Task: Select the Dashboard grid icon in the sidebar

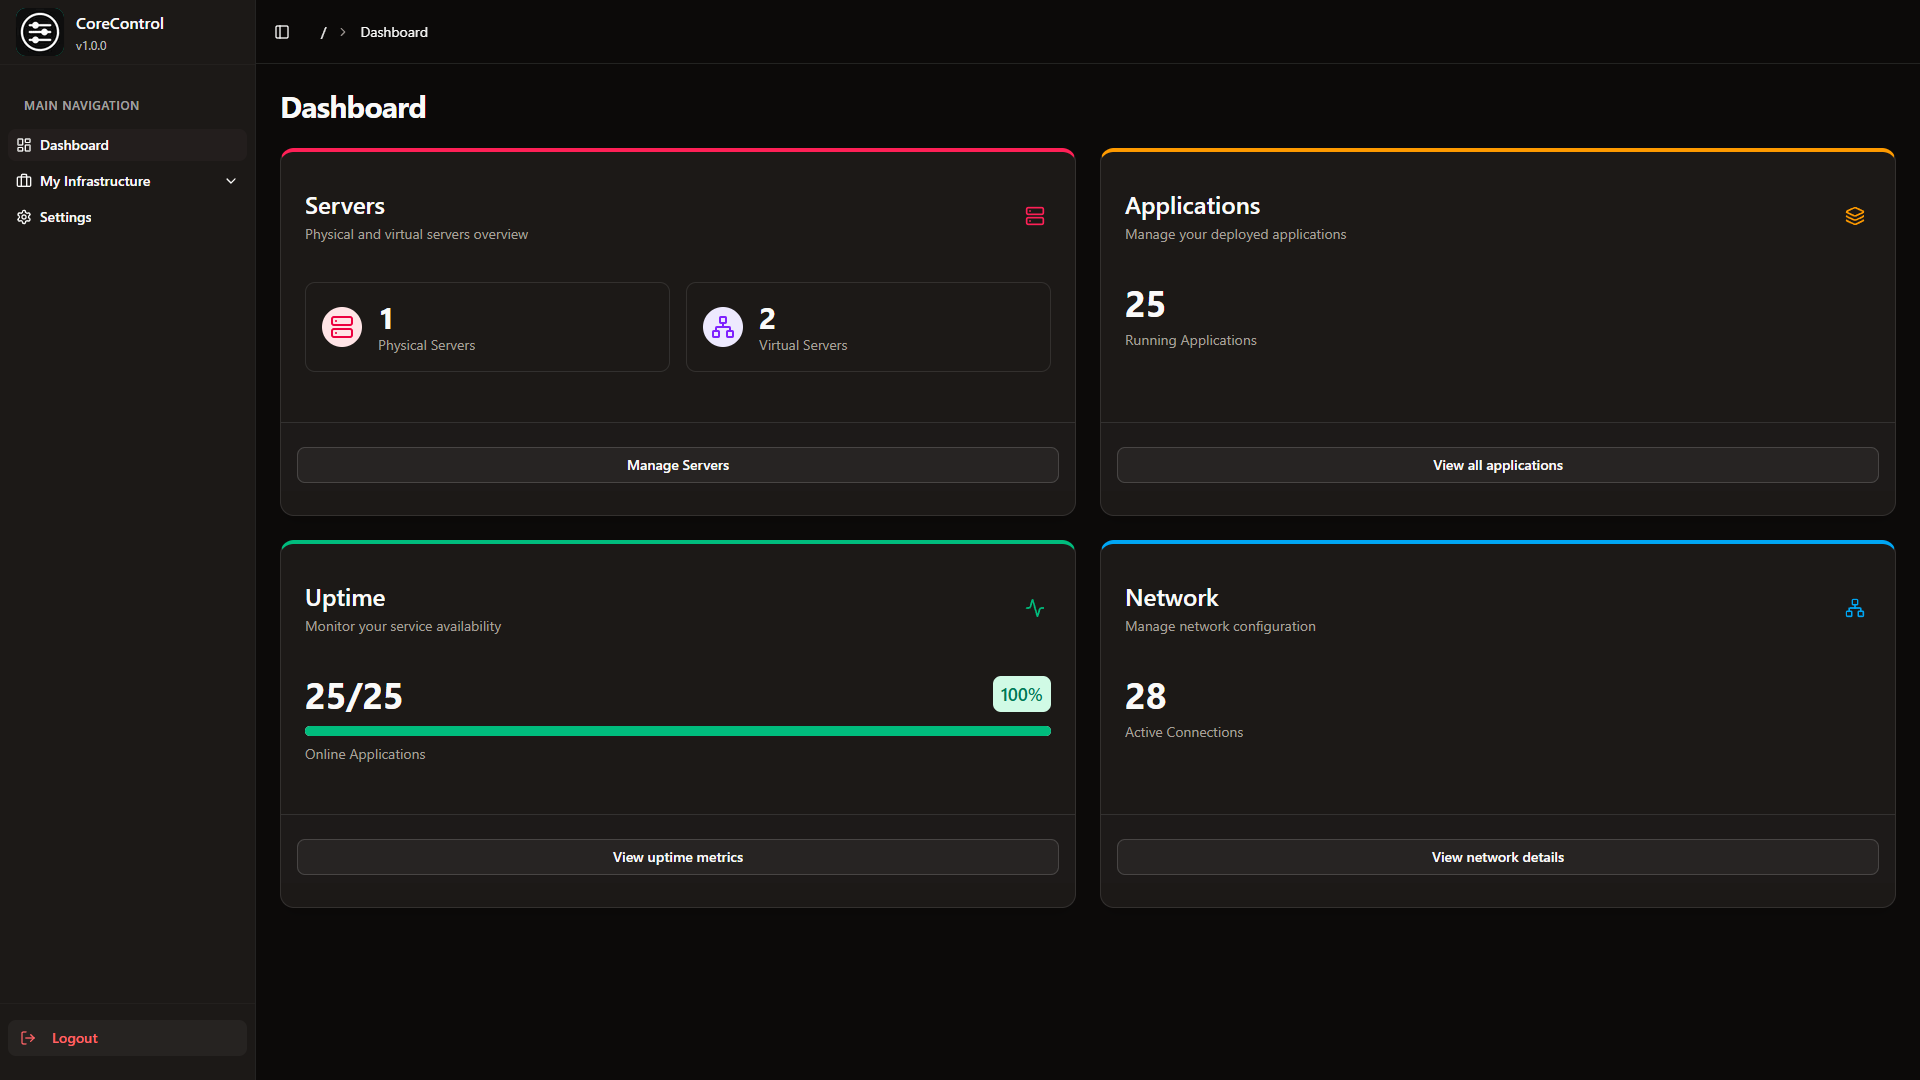Action: click(x=24, y=145)
